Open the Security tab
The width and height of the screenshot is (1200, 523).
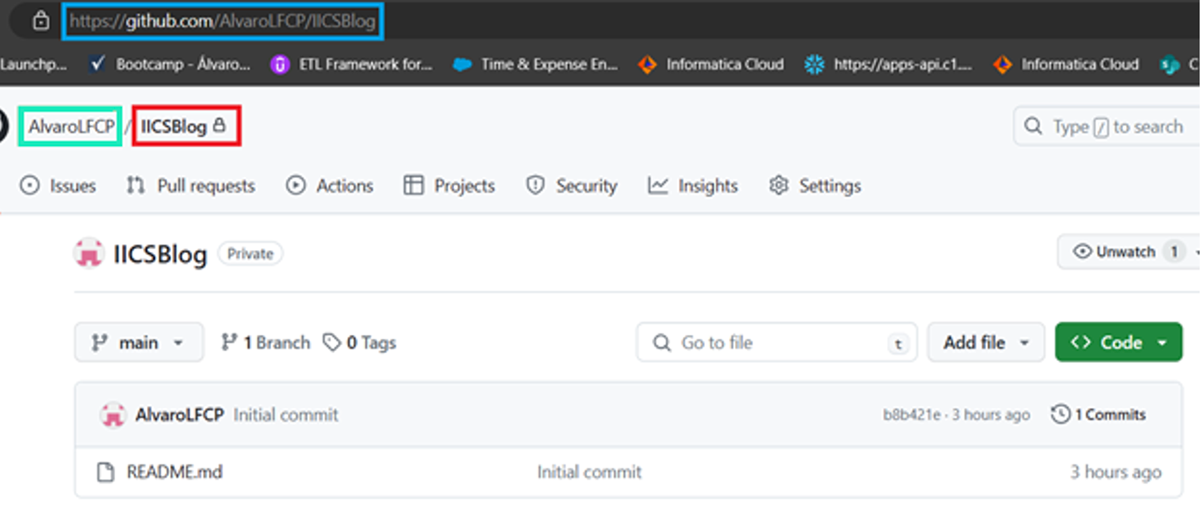tap(571, 186)
